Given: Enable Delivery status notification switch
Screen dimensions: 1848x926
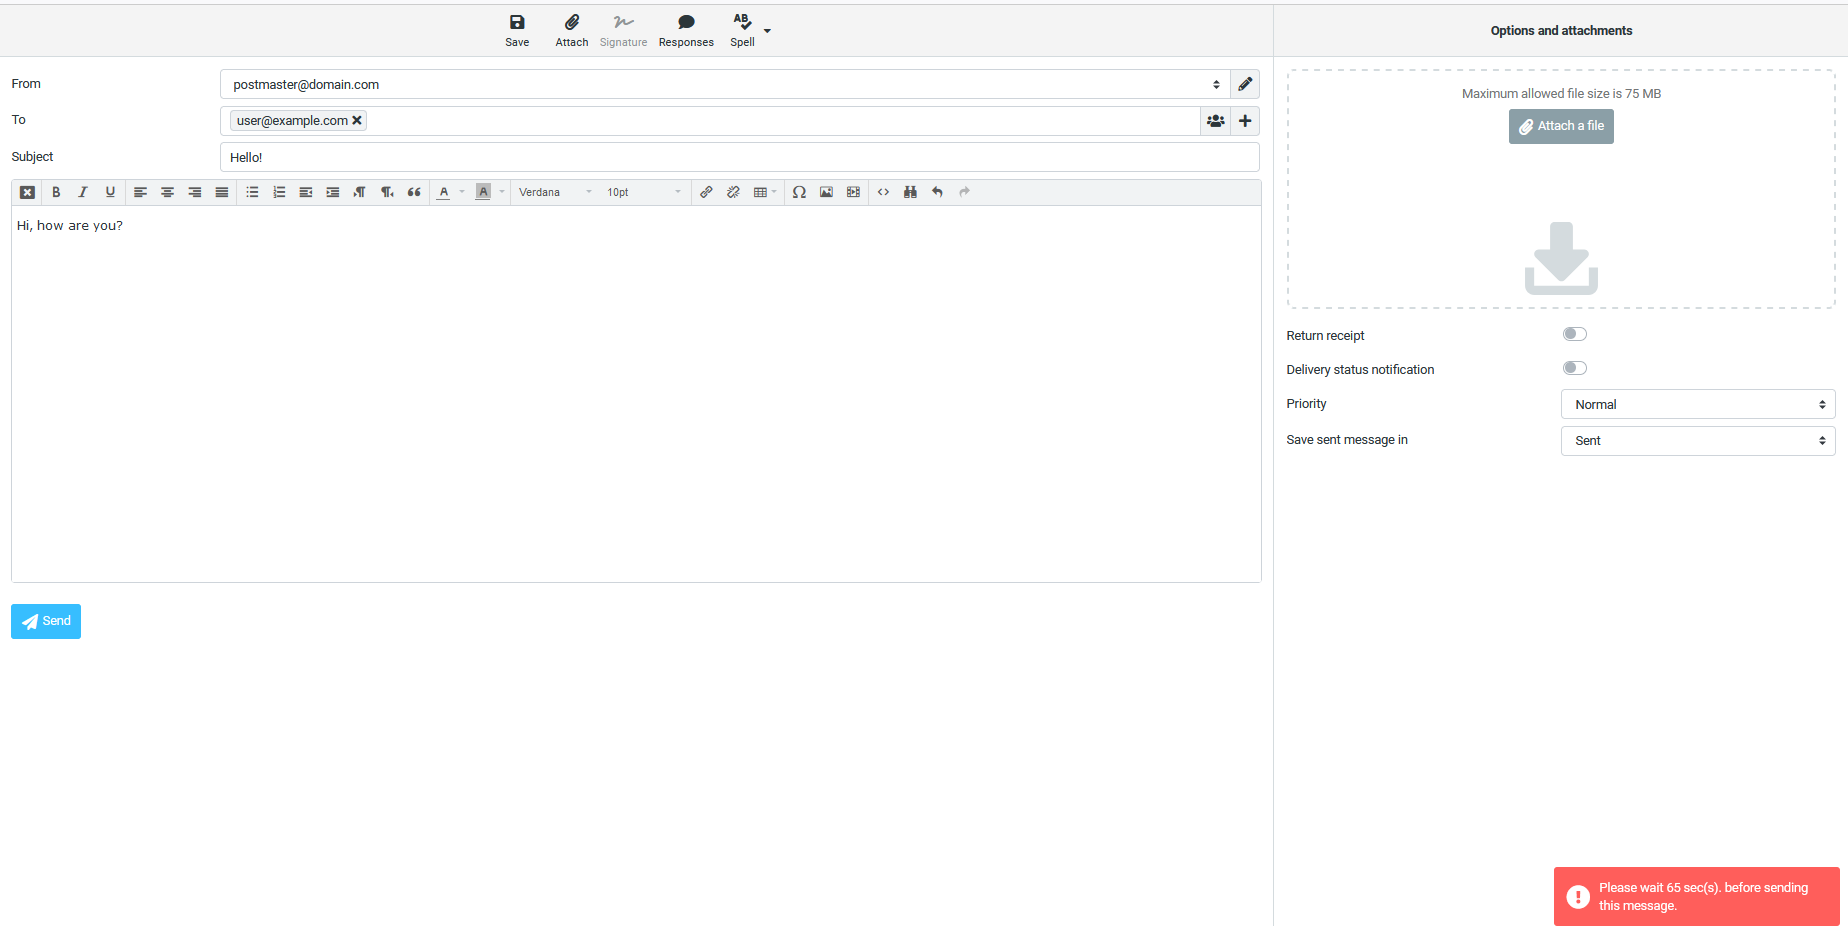Looking at the screenshot, I should [x=1575, y=368].
